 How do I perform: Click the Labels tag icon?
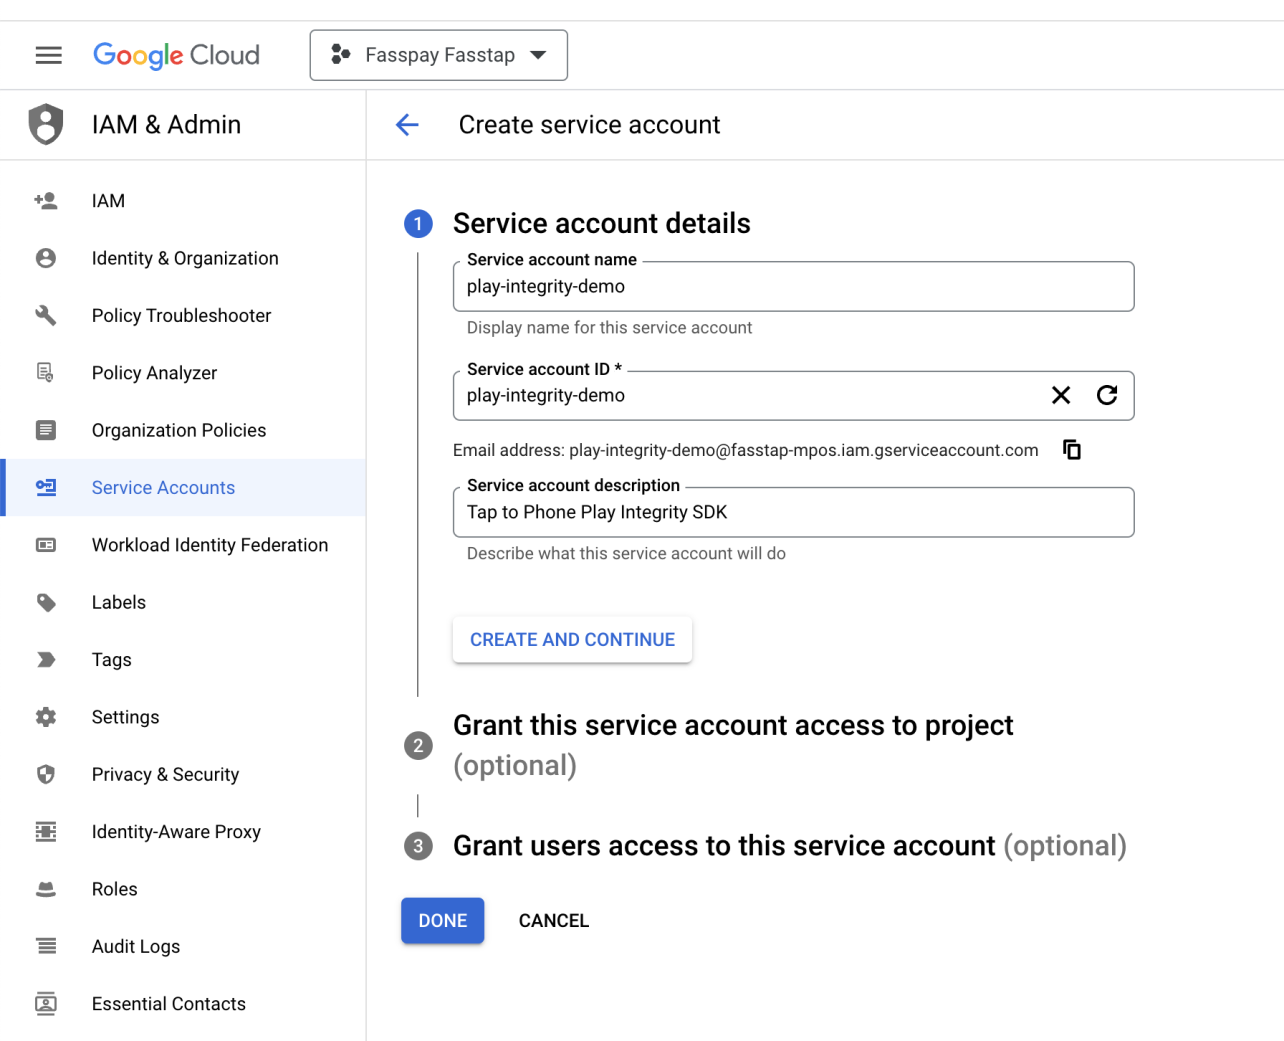[46, 603]
